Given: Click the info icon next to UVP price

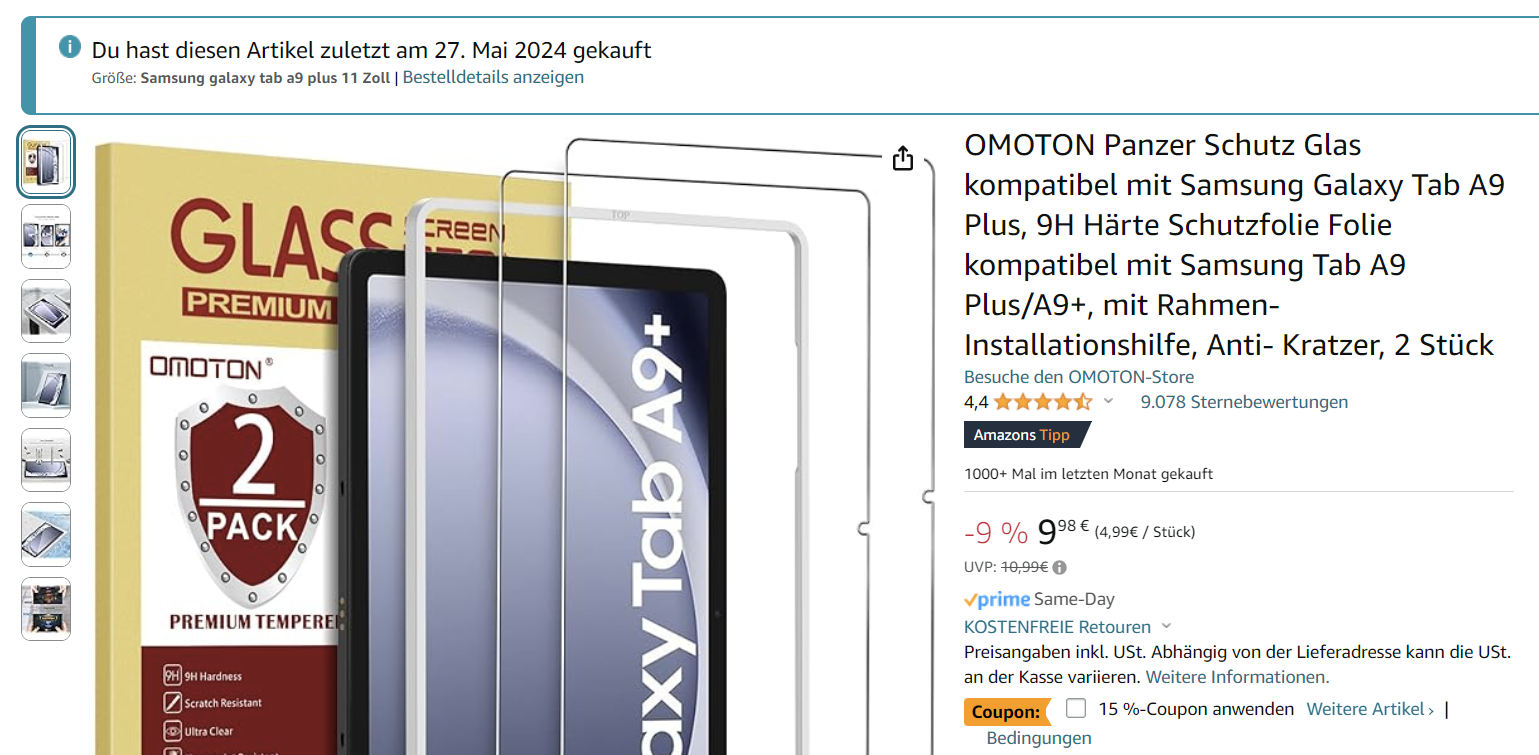Looking at the screenshot, I should pos(1060,567).
